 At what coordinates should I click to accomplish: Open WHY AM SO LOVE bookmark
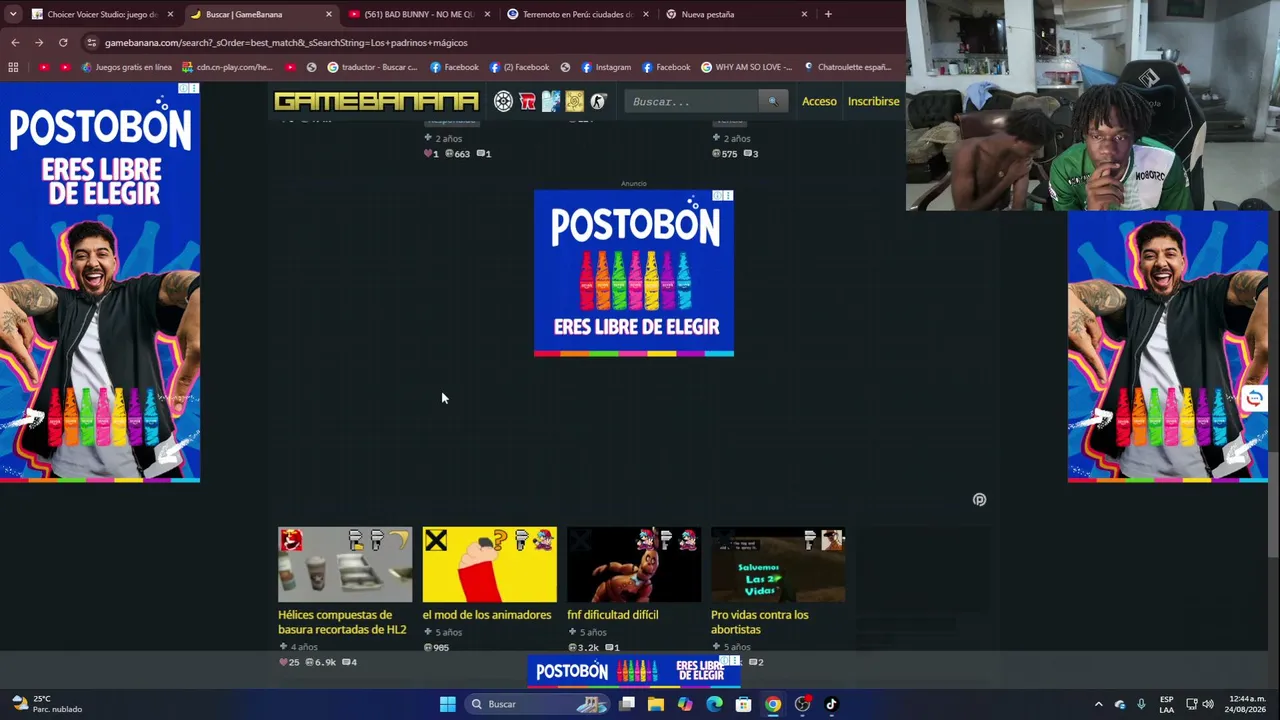coord(747,67)
